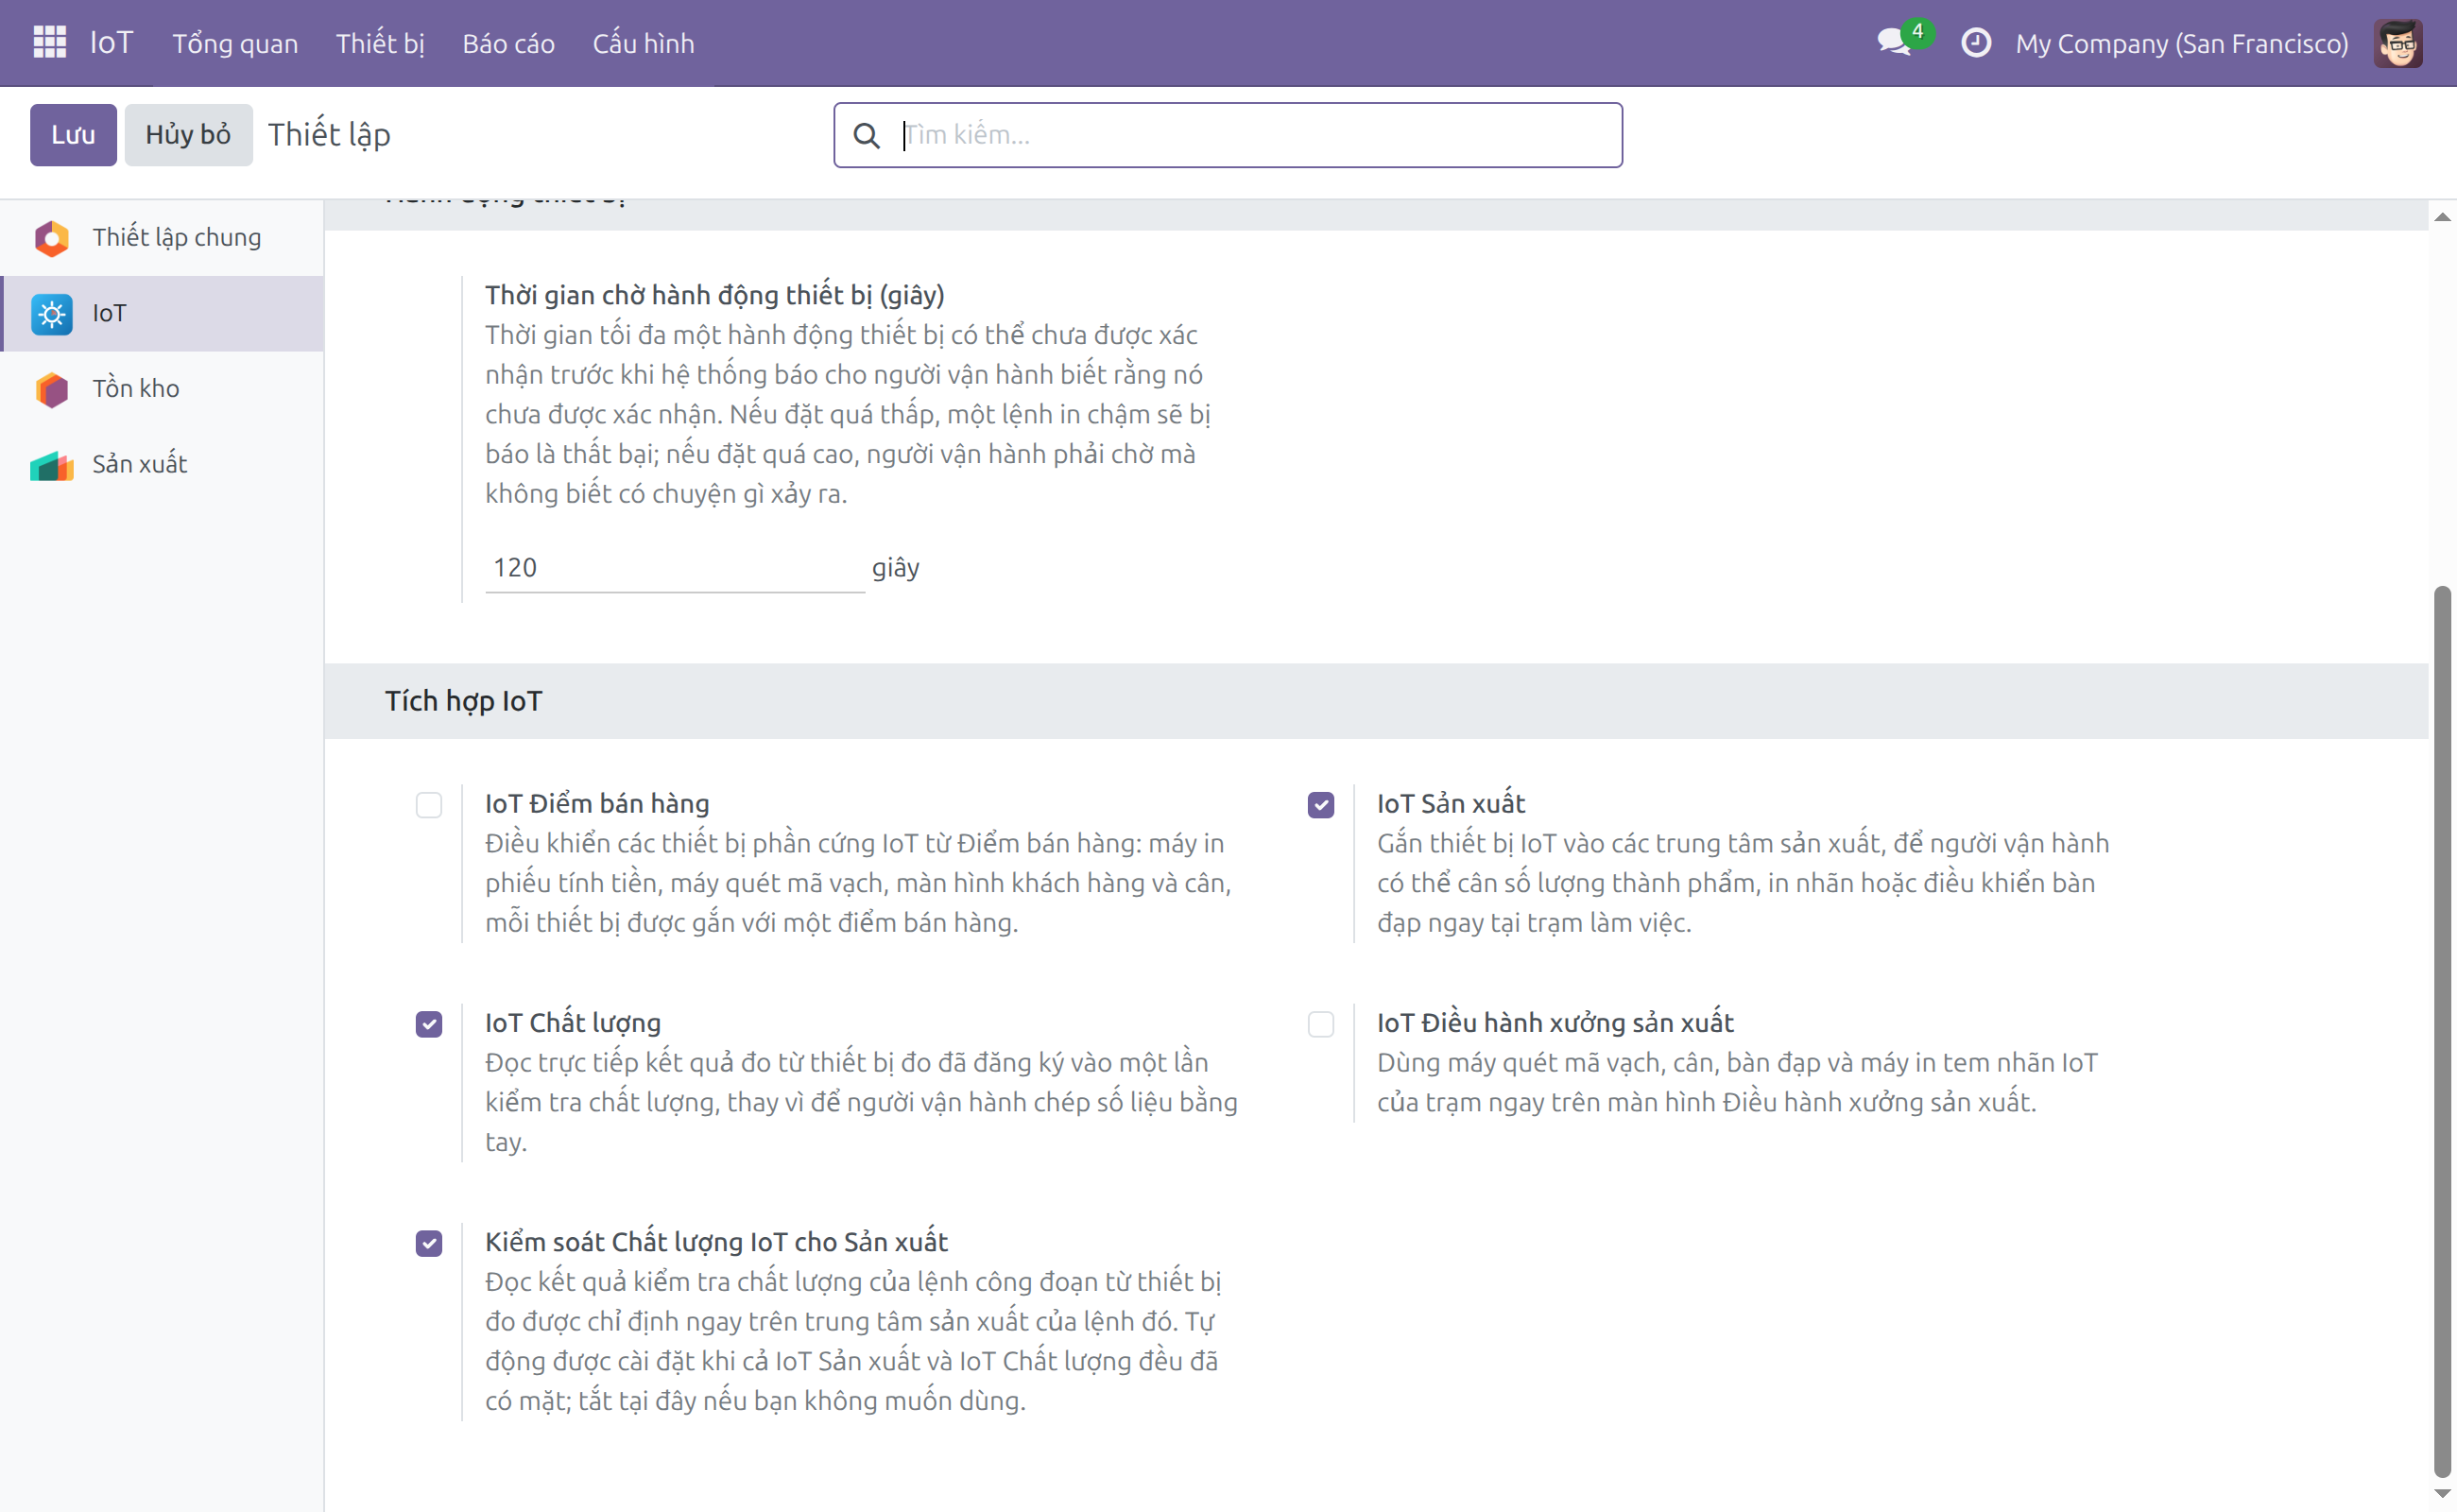The height and width of the screenshot is (1512, 2457).
Task: Click the Lưu save button
Action: 73,135
